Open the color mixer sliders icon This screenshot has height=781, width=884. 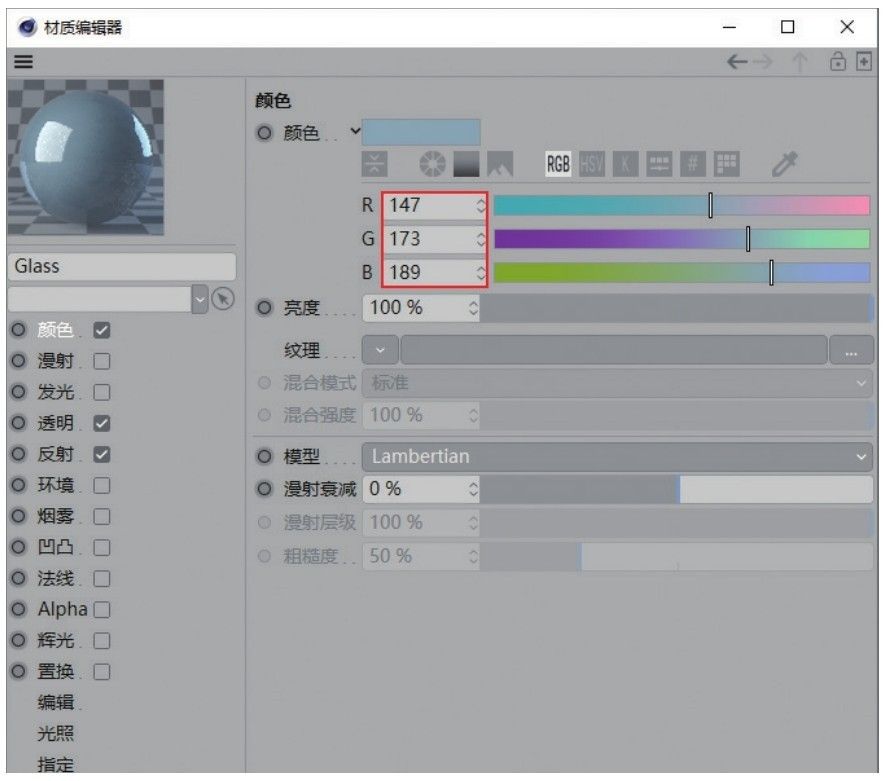click(x=659, y=164)
